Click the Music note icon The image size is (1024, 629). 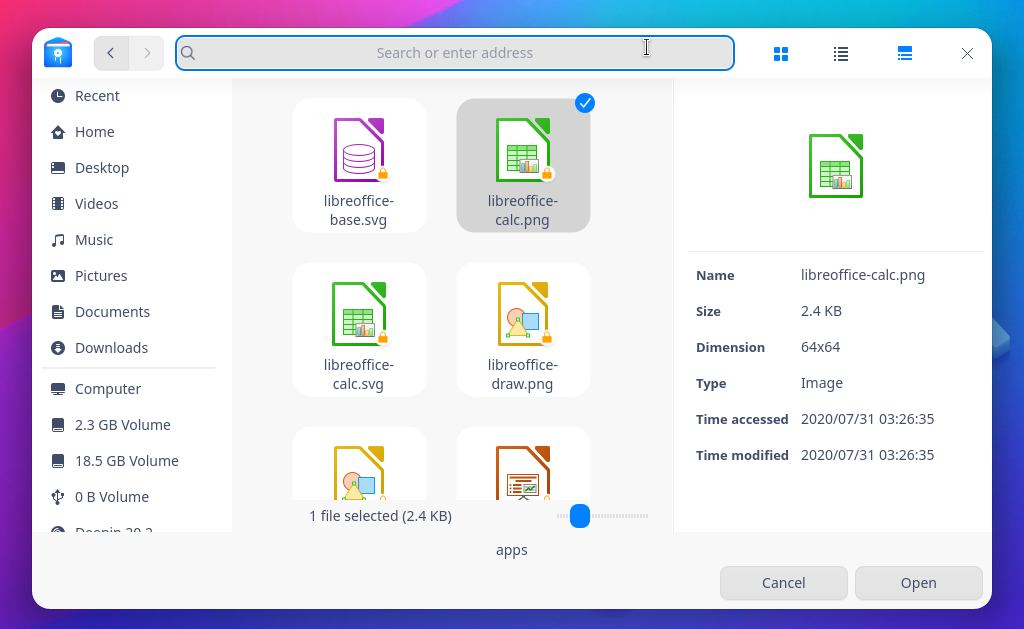58,240
